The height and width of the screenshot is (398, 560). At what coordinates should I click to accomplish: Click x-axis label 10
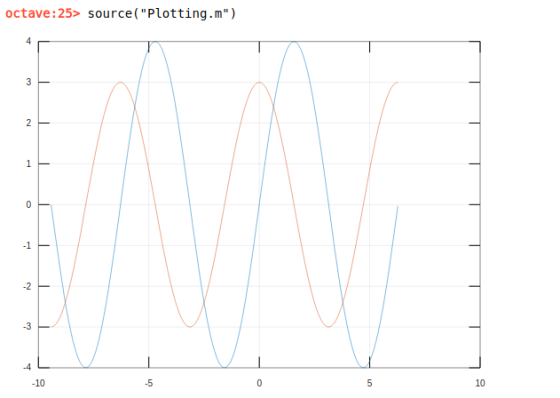click(x=480, y=383)
